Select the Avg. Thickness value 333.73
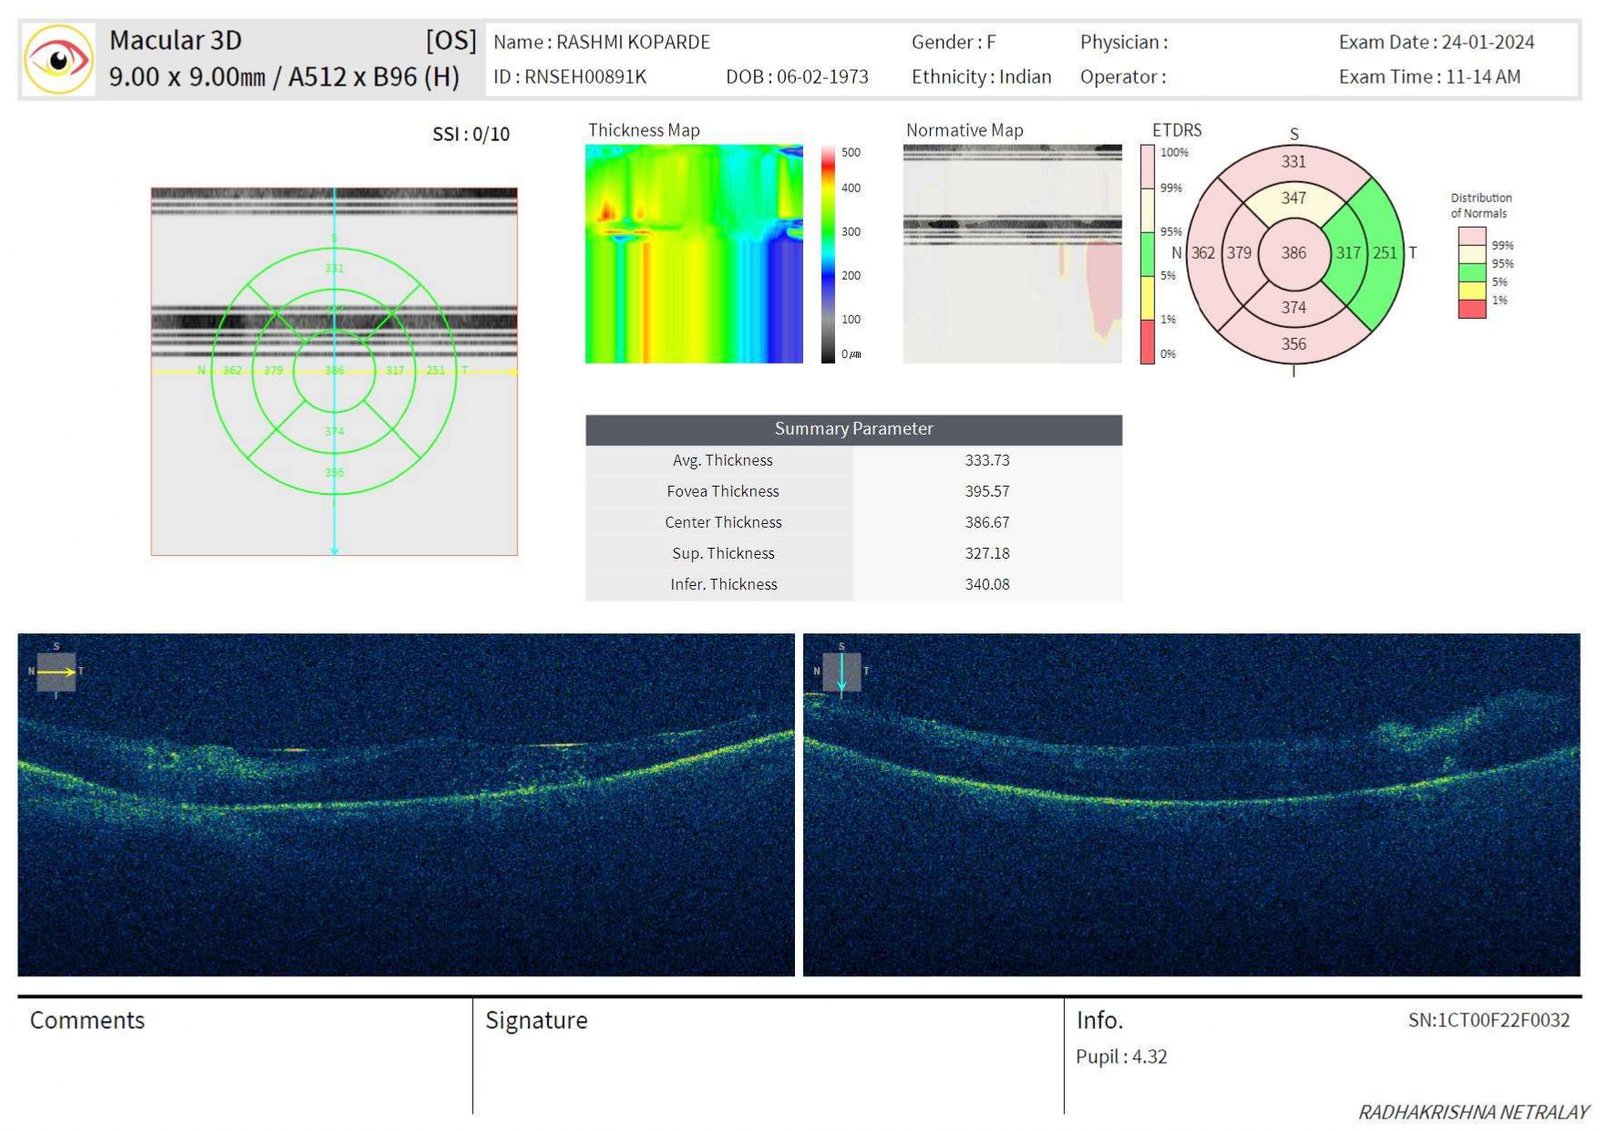 [x=986, y=460]
